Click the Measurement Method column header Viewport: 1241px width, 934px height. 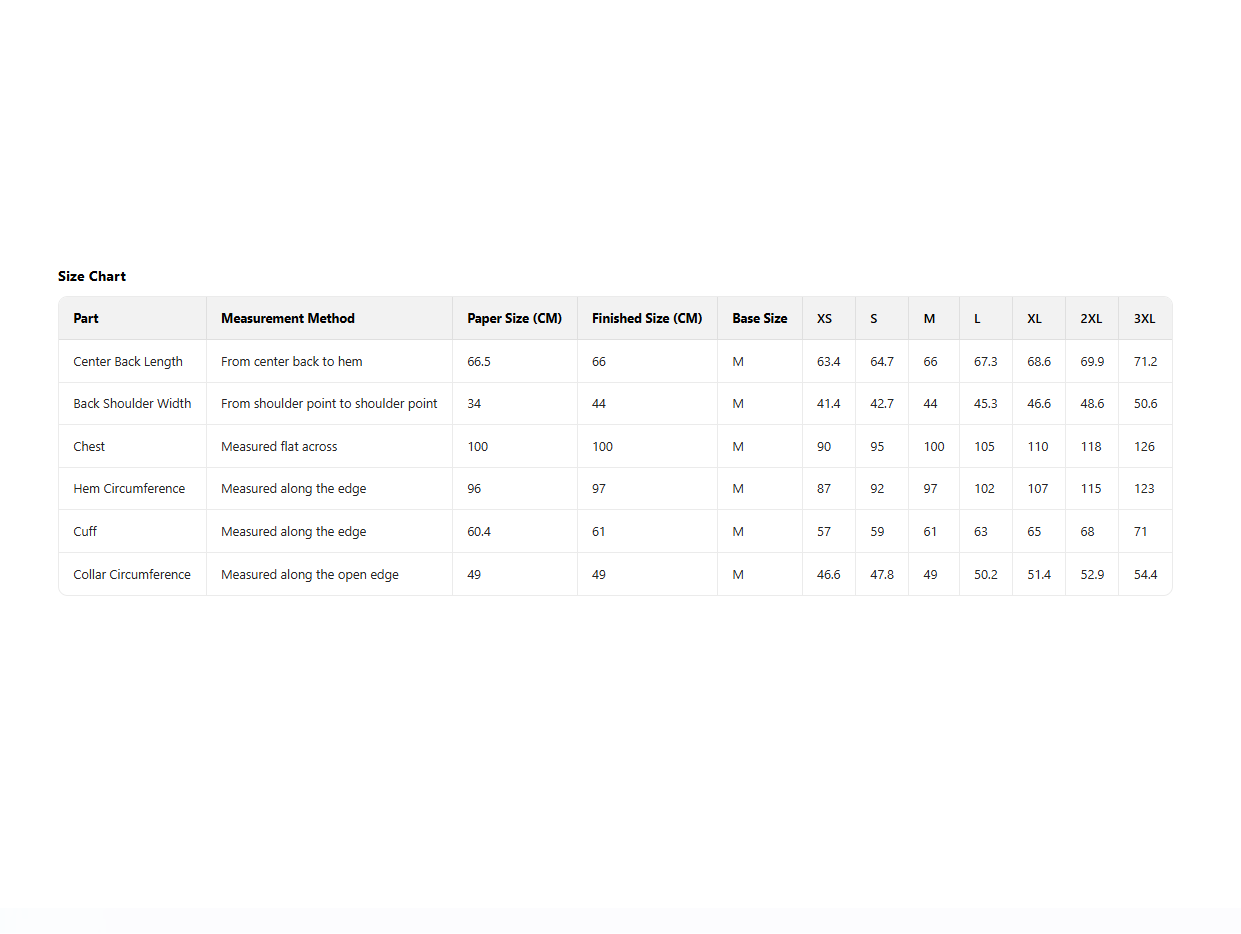pyautogui.click(x=288, y=318)
